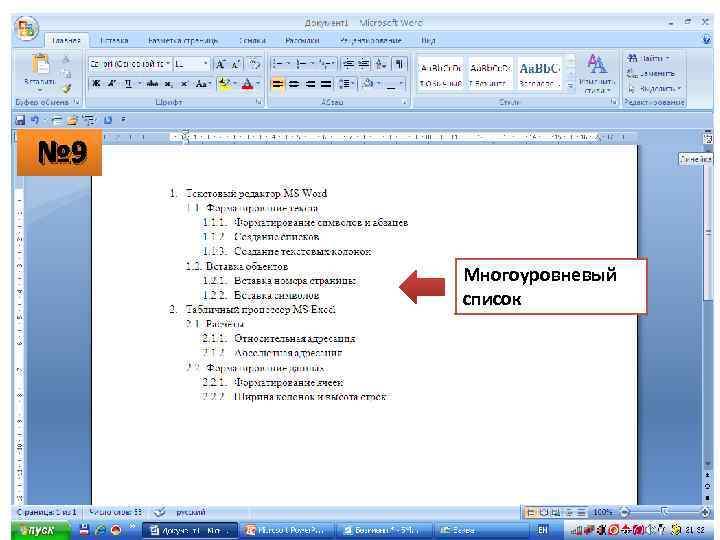This screenshot has width=720, height=540.
Task: Select the first (Normal) style thumbnail
Action: click(x=440, y=74)
